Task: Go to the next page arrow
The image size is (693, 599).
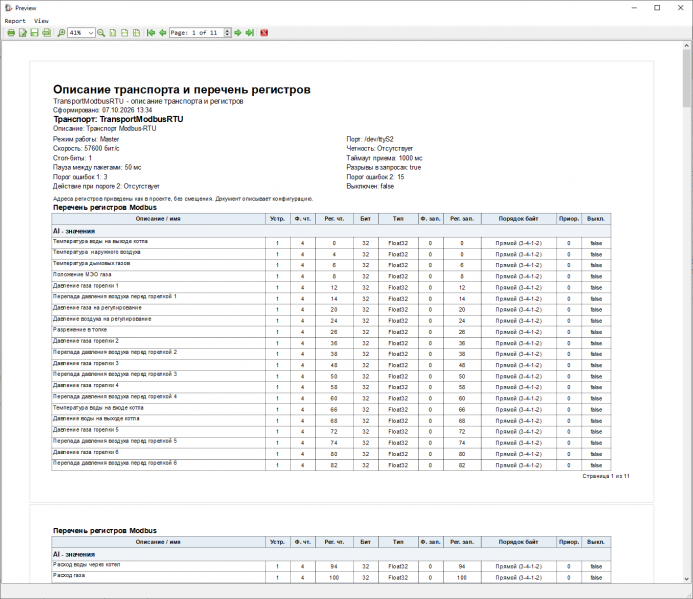Action: click(238, 33)
